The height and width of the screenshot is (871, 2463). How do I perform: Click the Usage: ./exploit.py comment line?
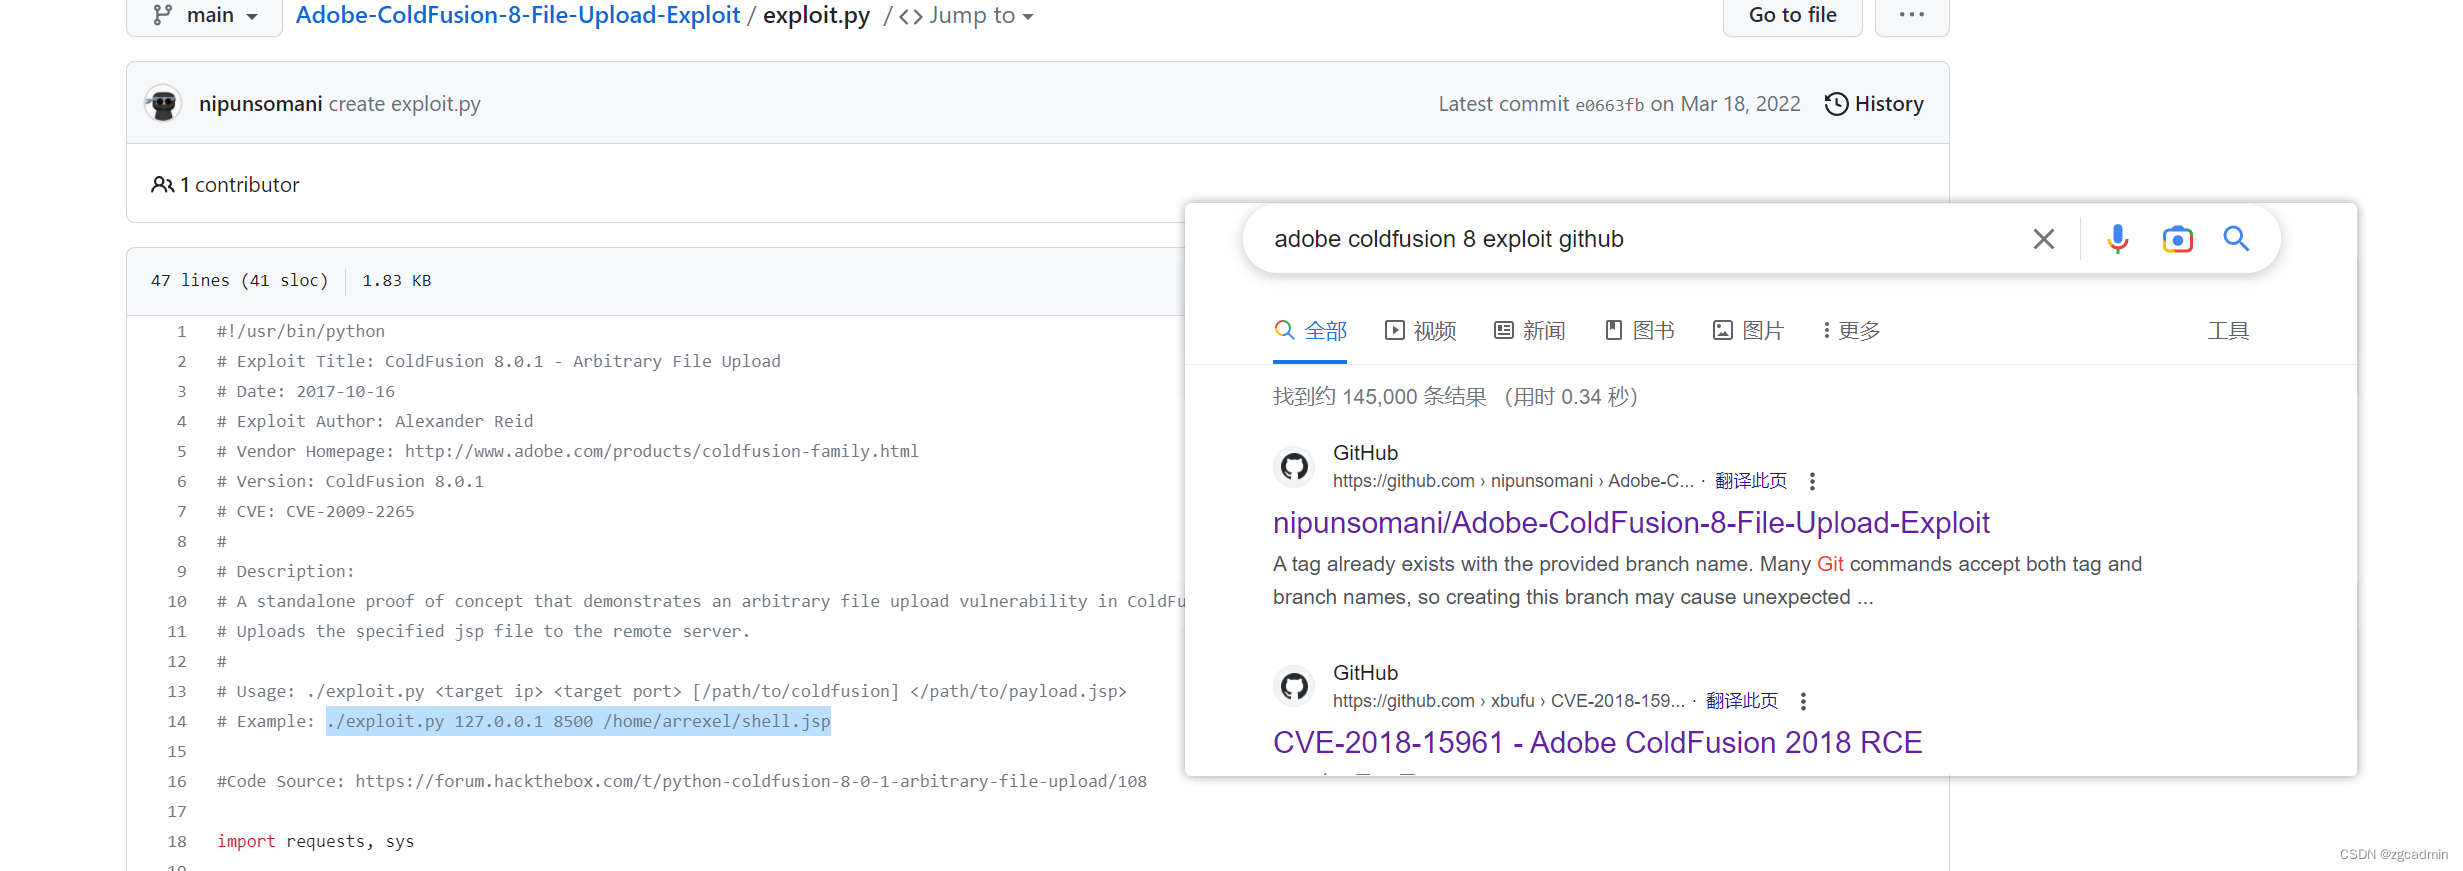[672, 692]
